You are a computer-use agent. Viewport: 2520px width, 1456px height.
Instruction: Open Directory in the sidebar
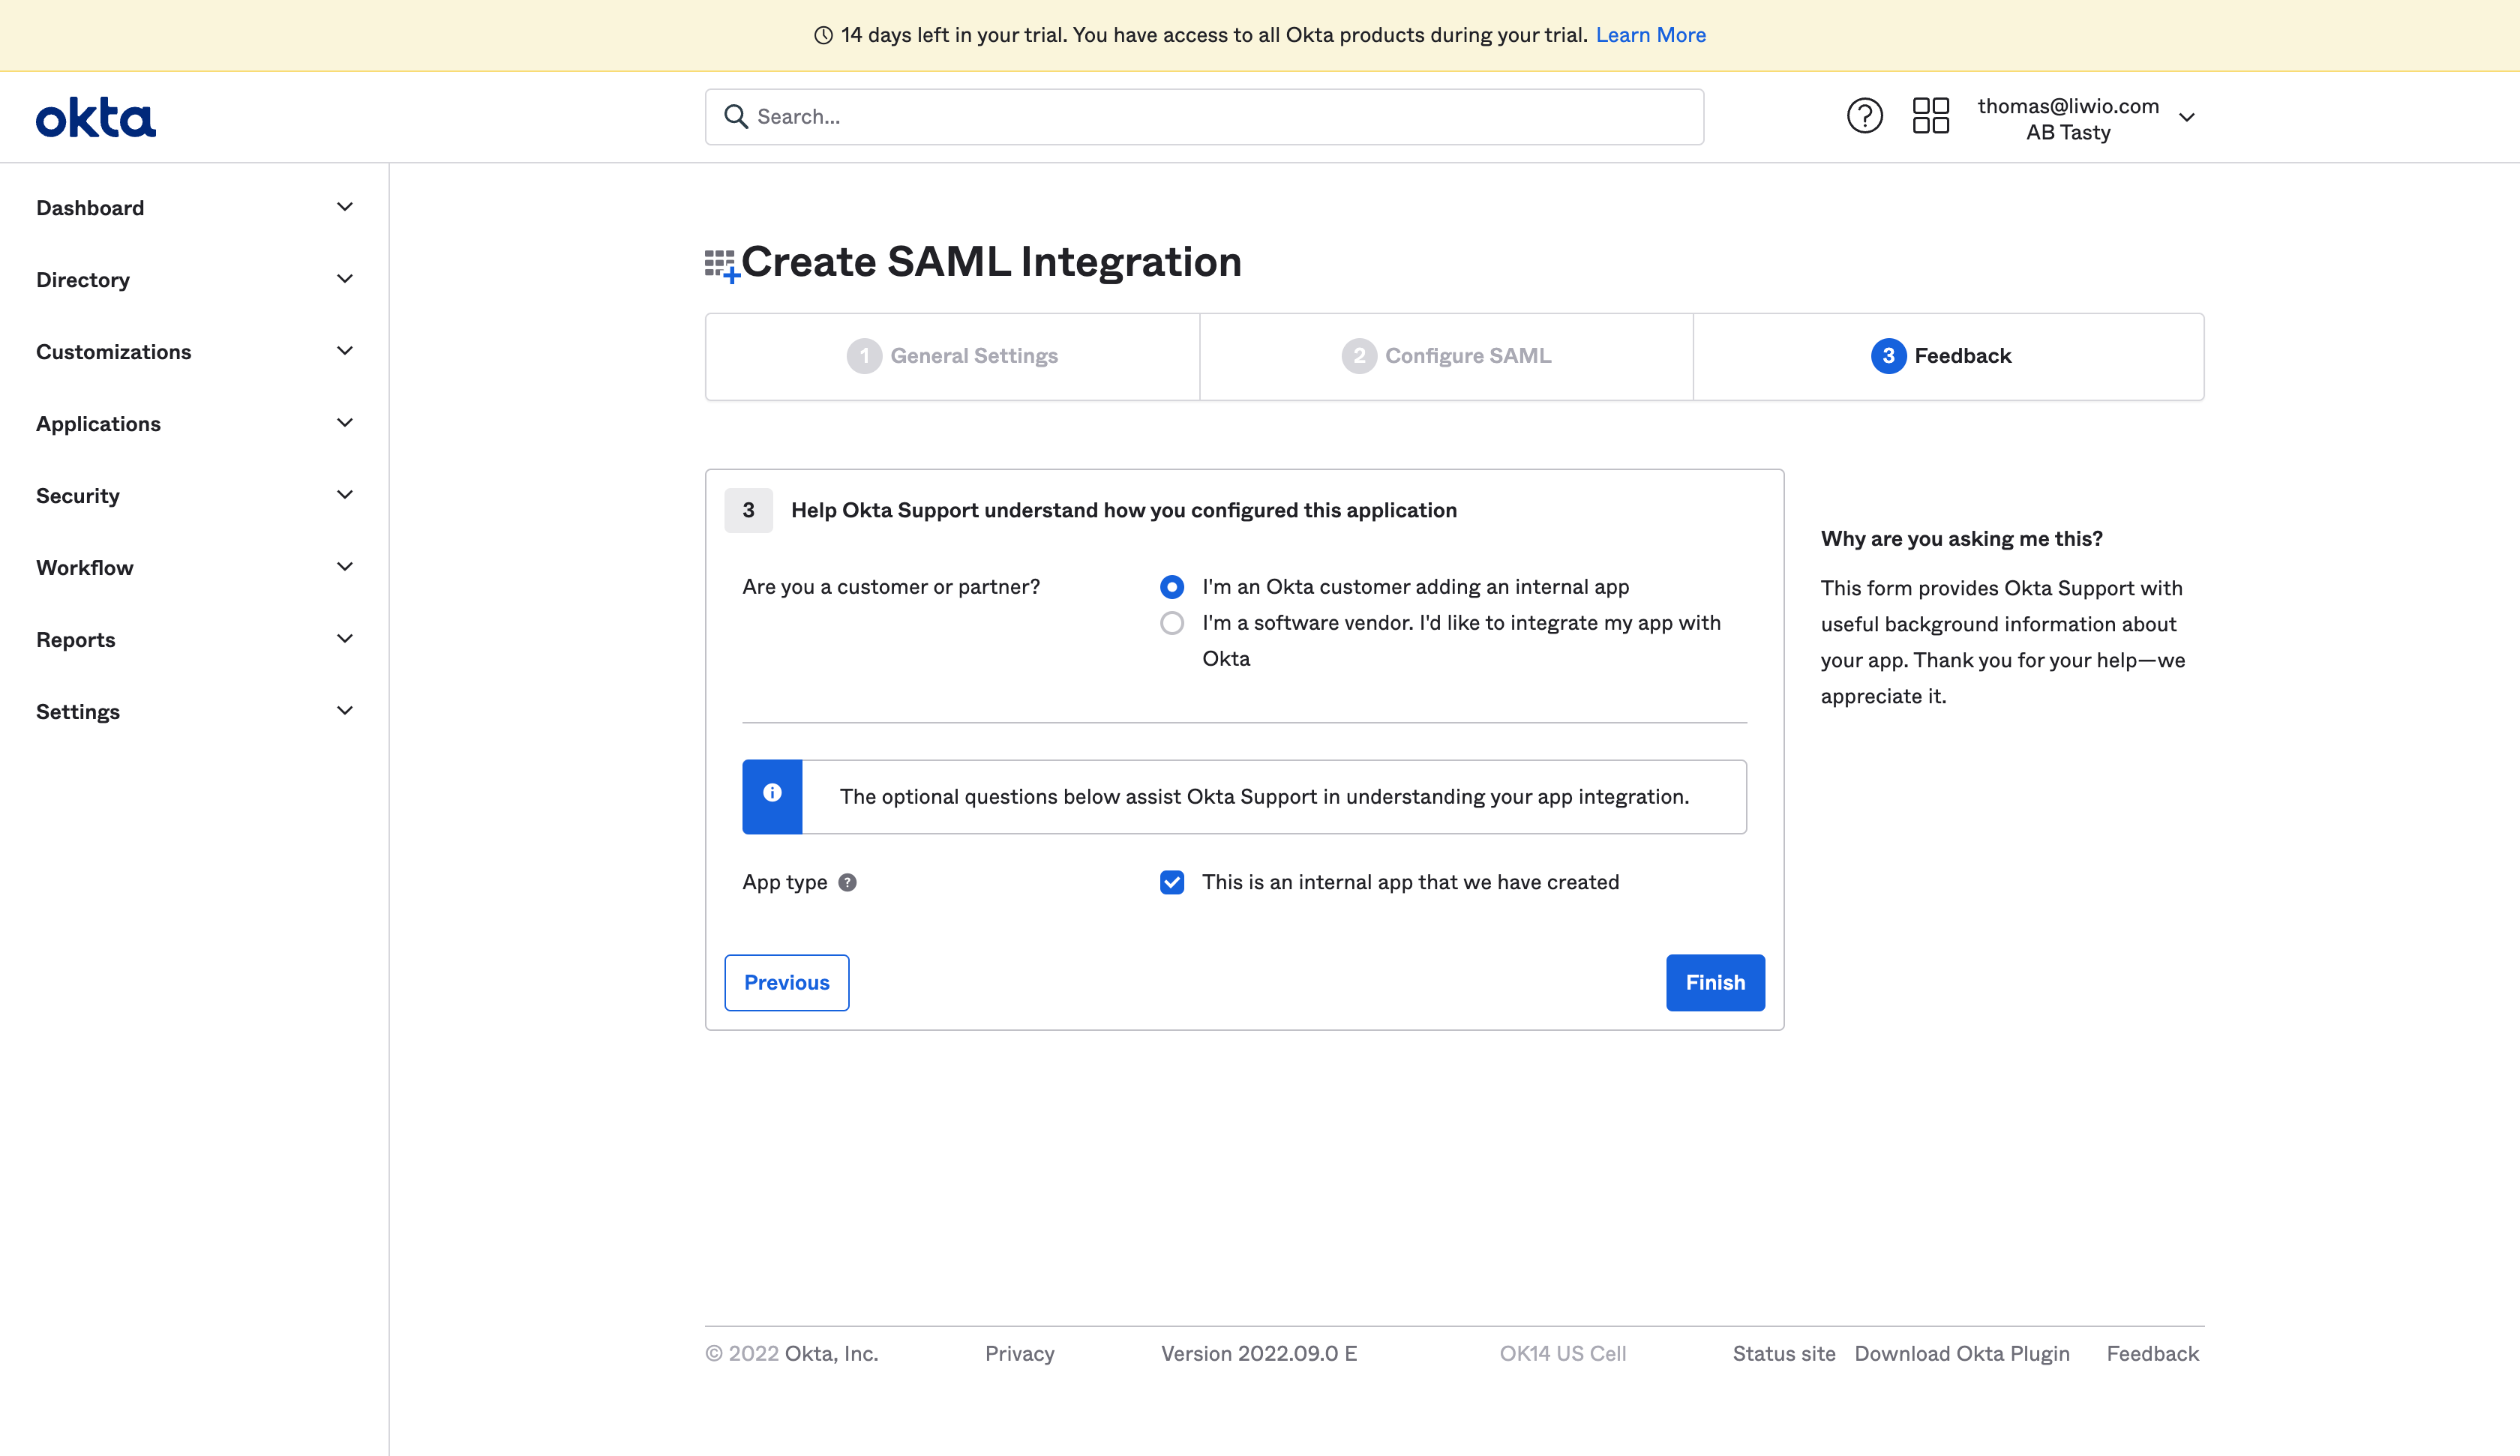(83, 280)
